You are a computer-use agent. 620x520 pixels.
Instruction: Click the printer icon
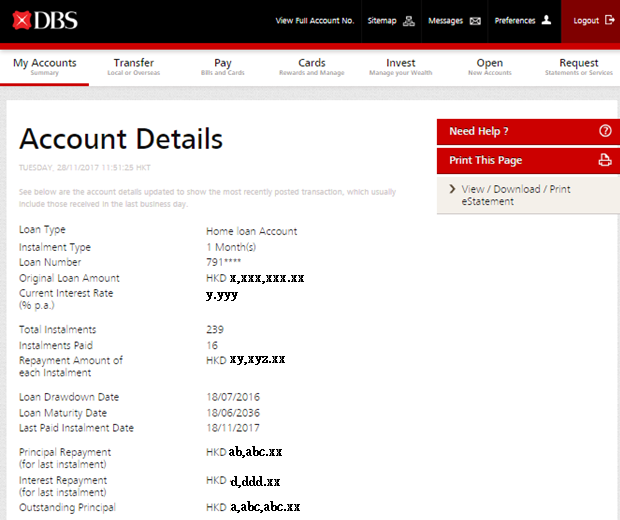tap(604, 161)
